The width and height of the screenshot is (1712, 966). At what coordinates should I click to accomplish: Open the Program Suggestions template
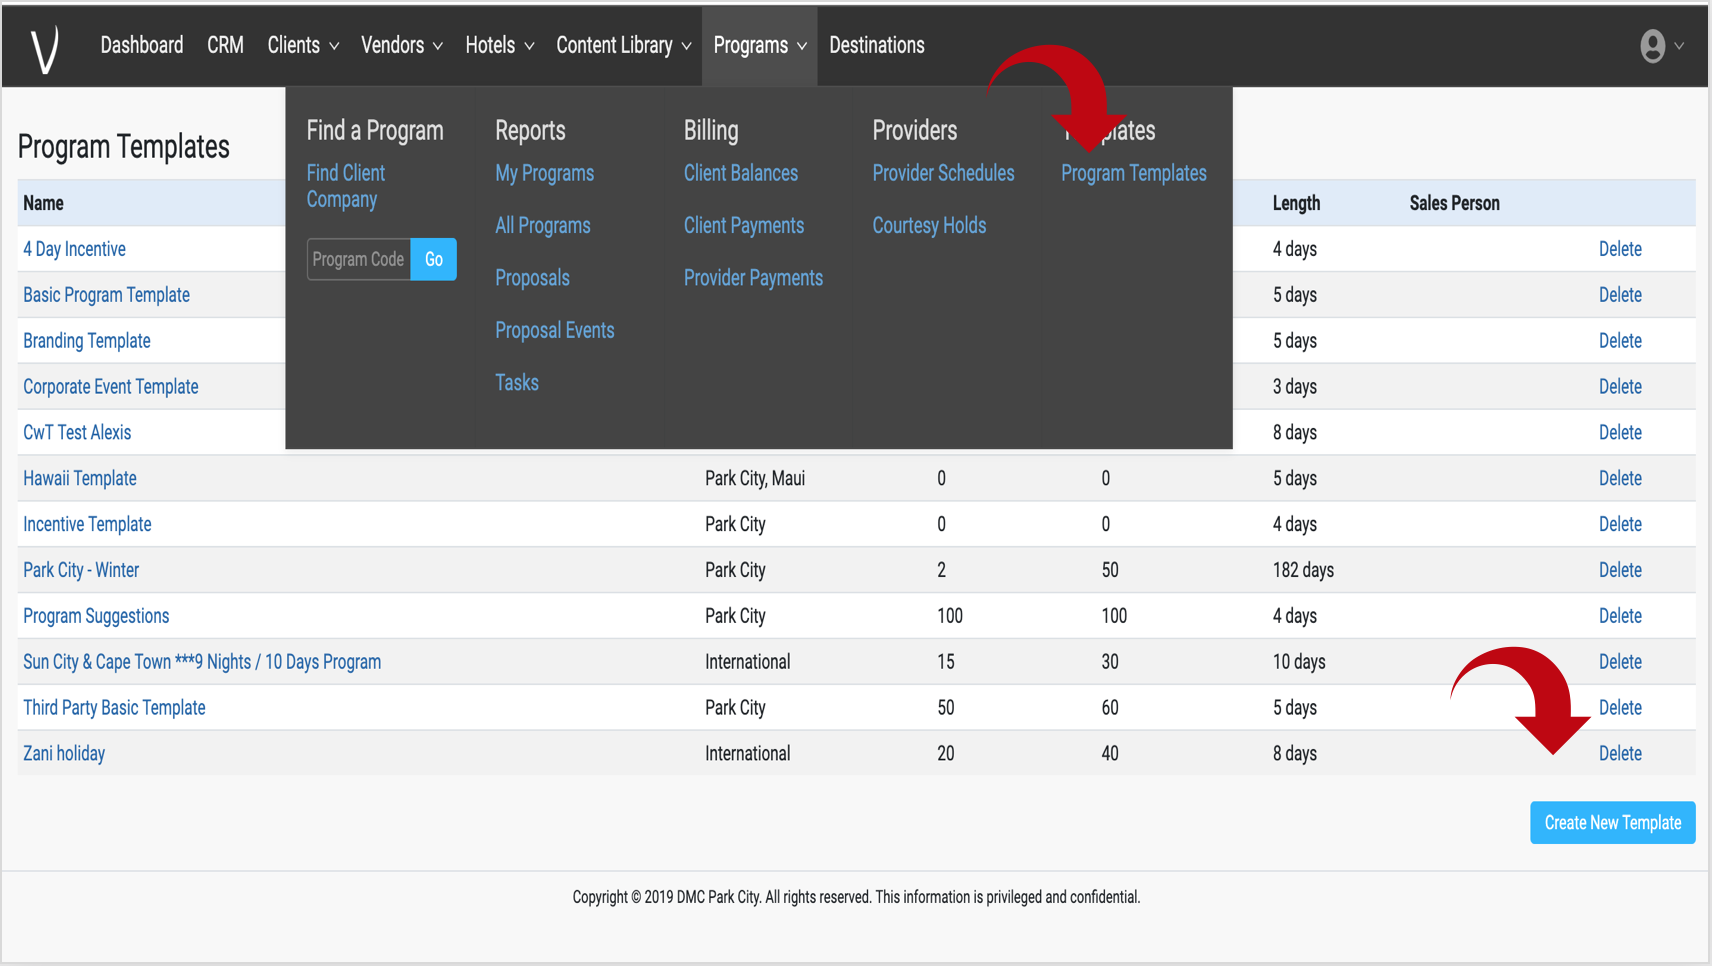pyautogui.click(x=96, y=616)
